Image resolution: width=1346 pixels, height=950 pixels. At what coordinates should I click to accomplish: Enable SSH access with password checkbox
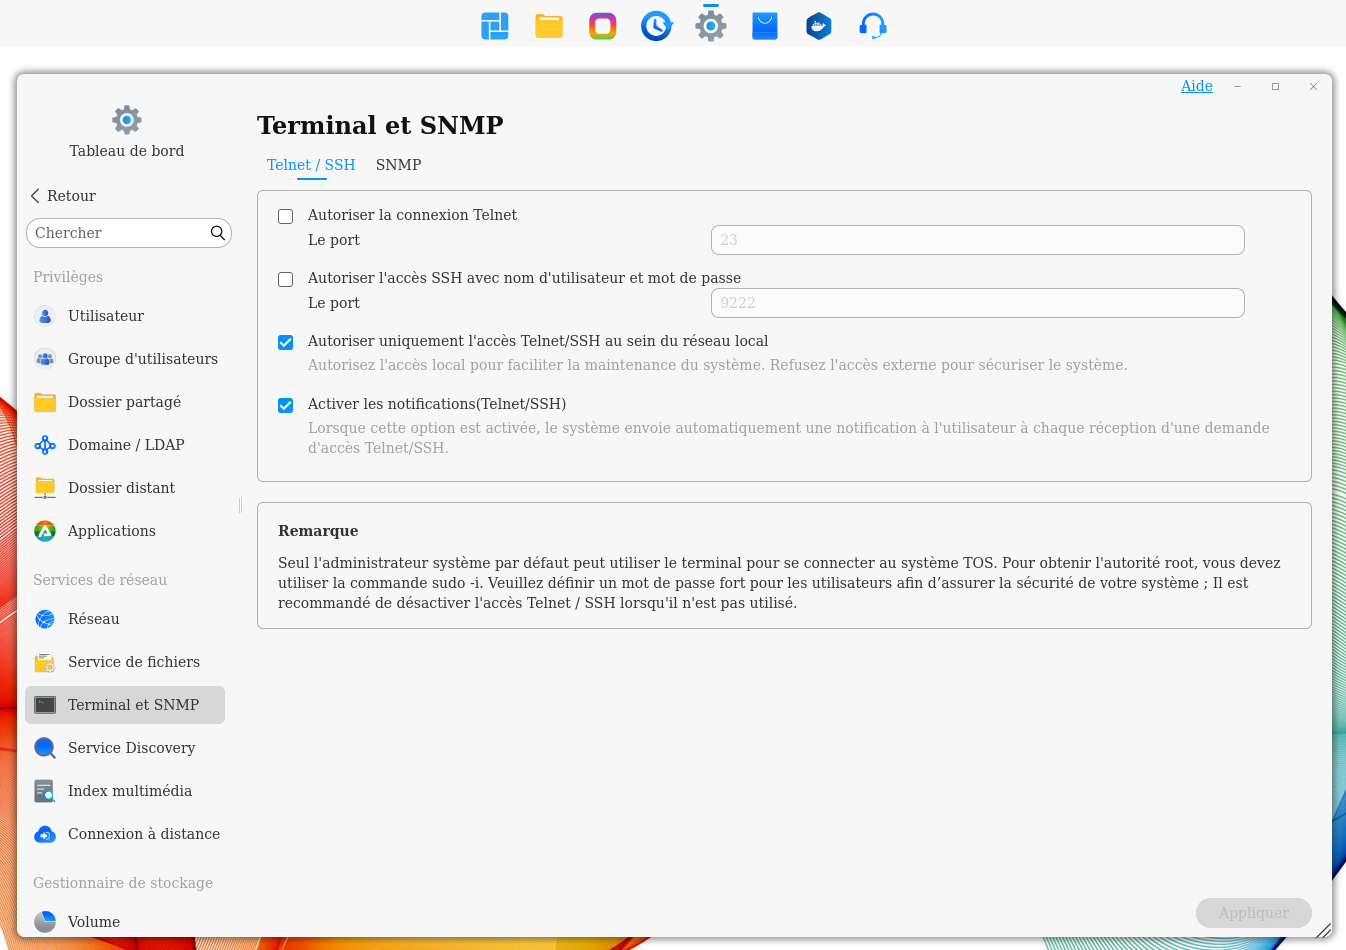[x=286, y=279]
